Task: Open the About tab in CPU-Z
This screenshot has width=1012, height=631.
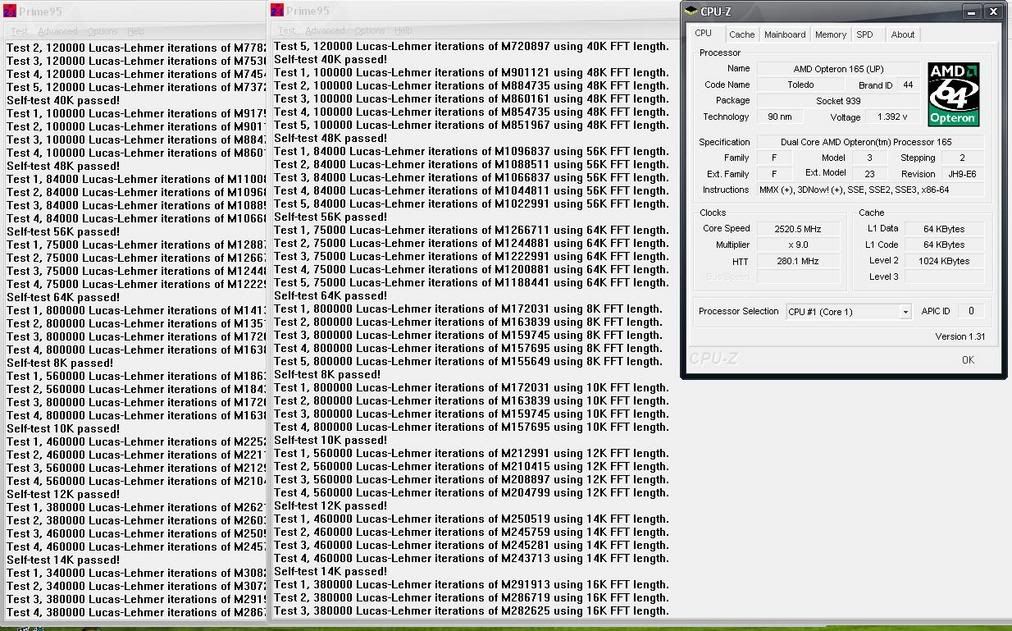Action: point(902,35)
